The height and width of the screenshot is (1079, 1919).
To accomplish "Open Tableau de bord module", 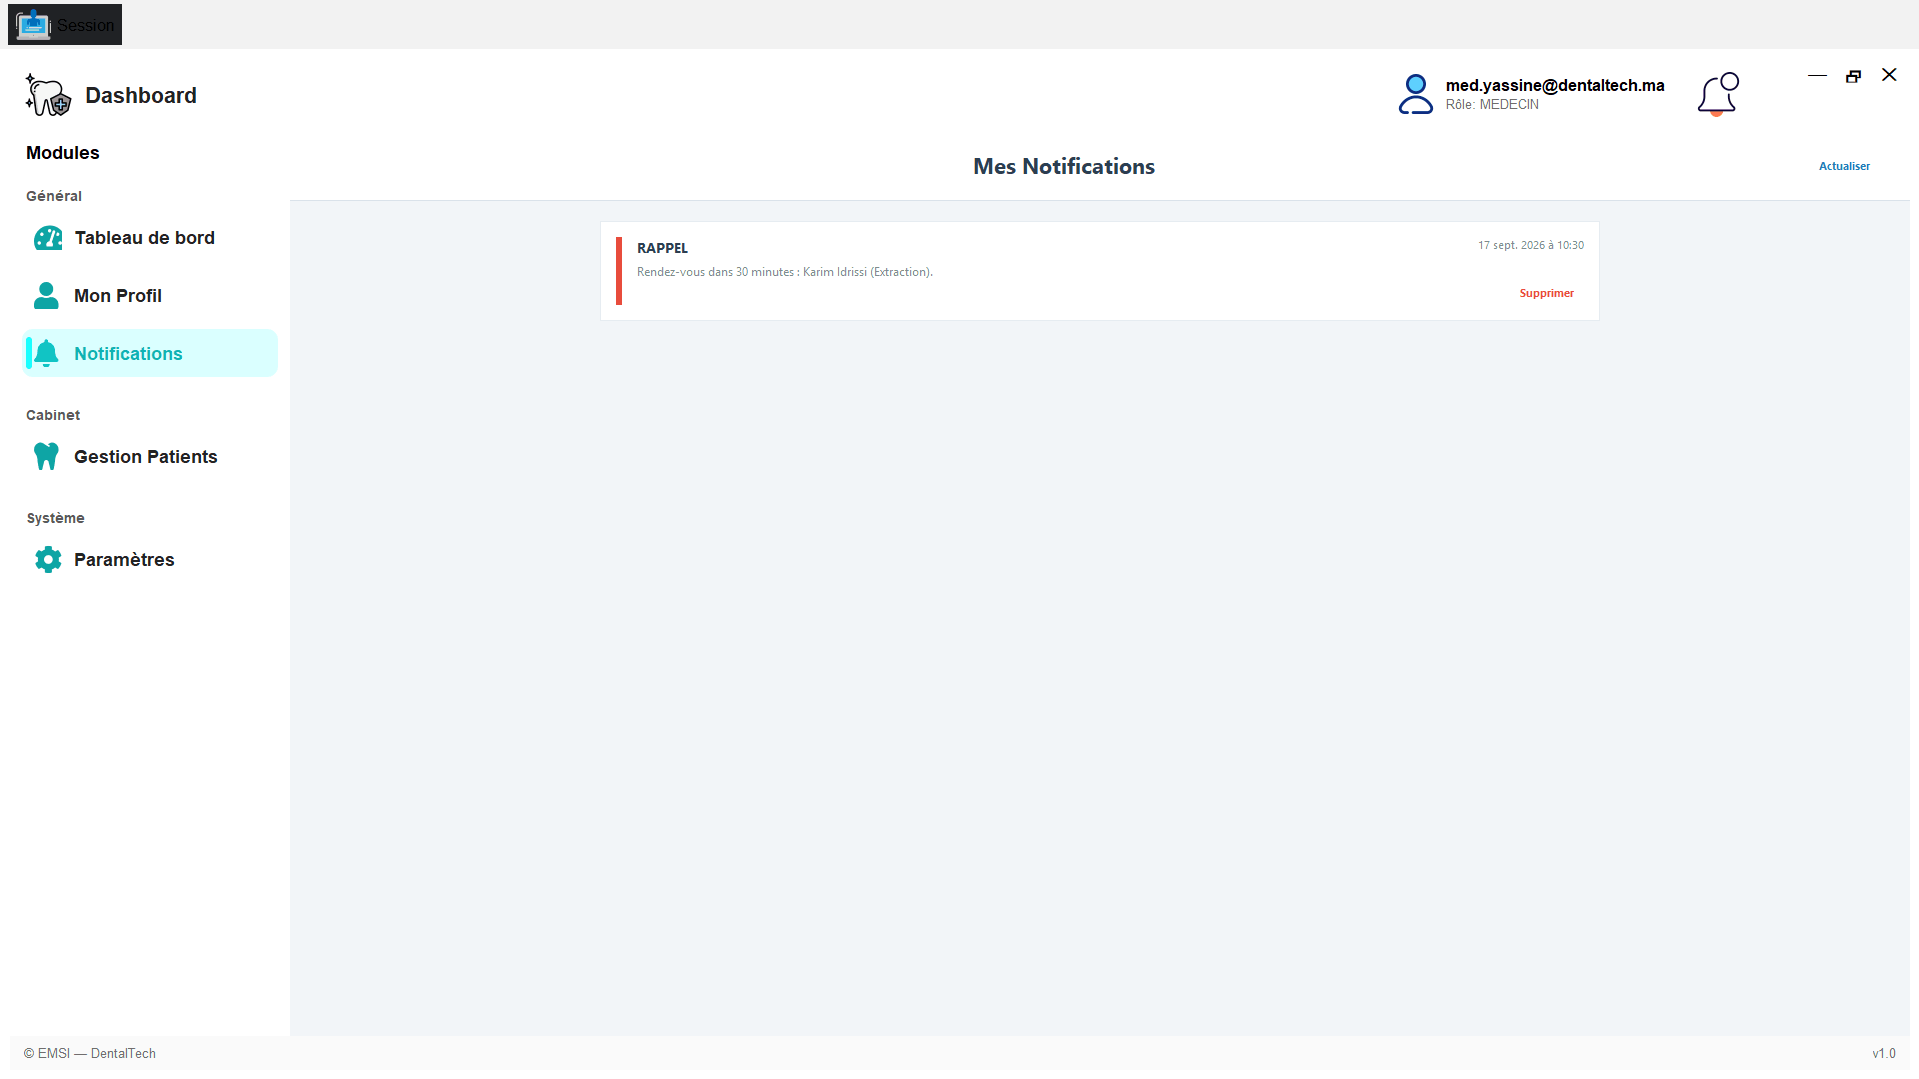I will coord(150,238).
